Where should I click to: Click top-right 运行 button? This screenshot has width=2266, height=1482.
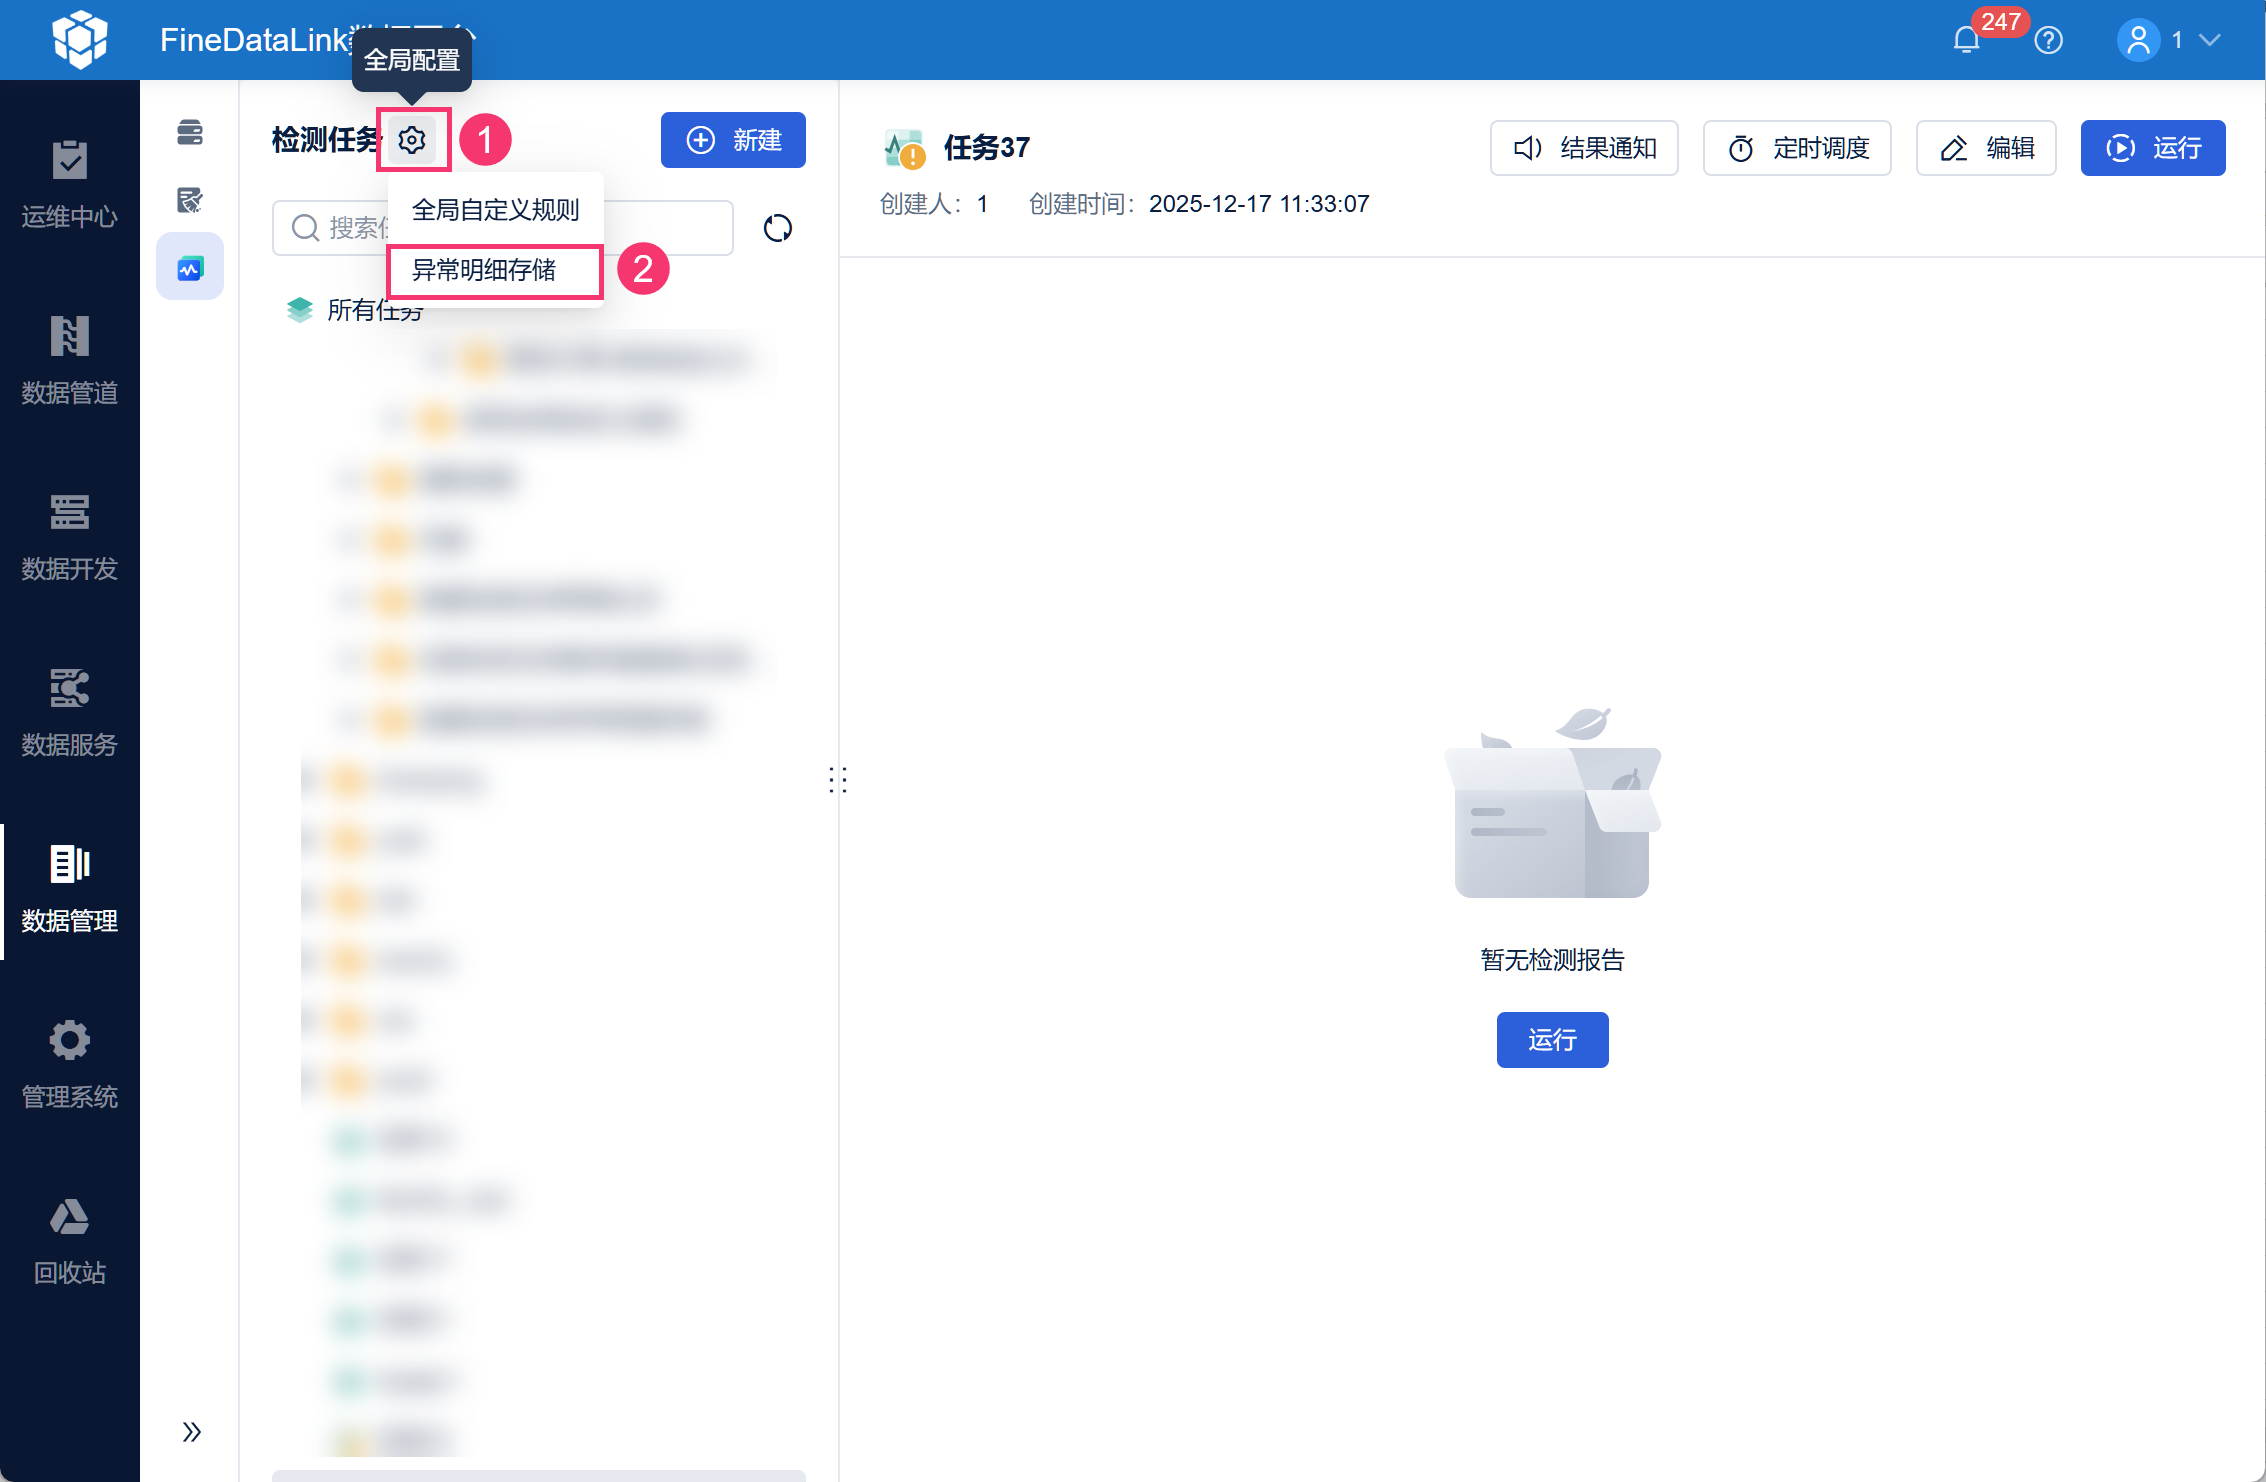(x=2153, y=148)
